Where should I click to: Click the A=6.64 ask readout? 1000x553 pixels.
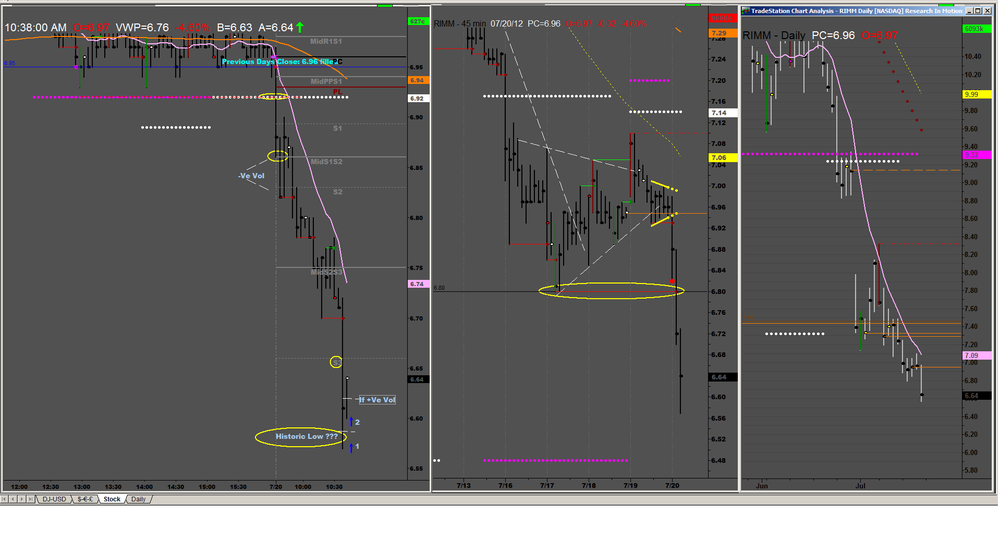pyautogui.click(x=276, y=27)
